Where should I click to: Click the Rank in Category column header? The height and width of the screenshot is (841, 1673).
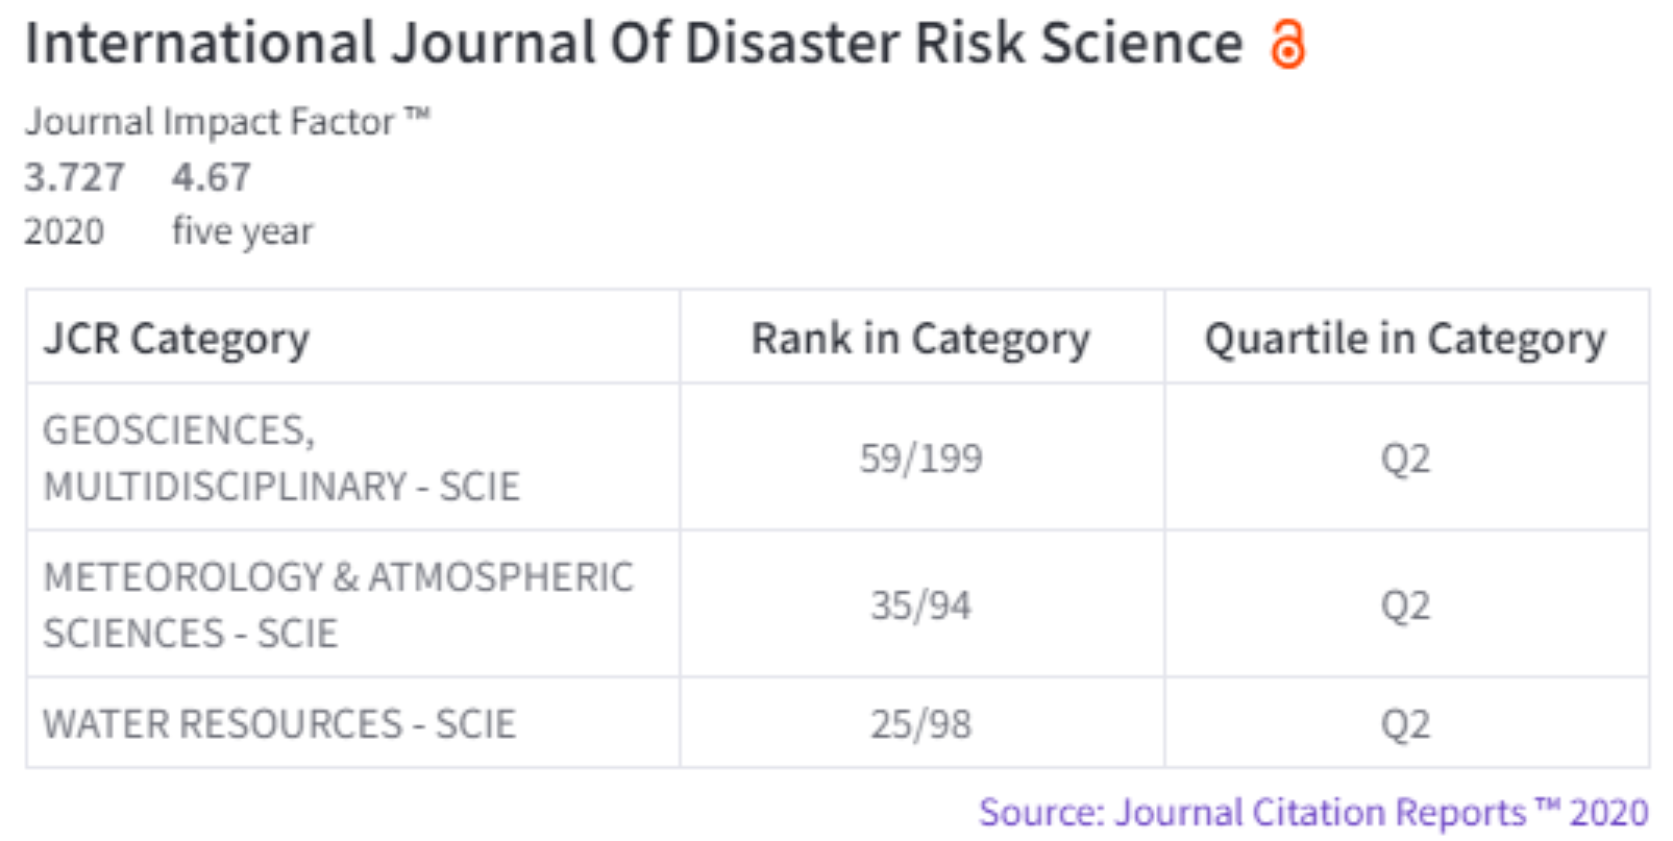920,339
